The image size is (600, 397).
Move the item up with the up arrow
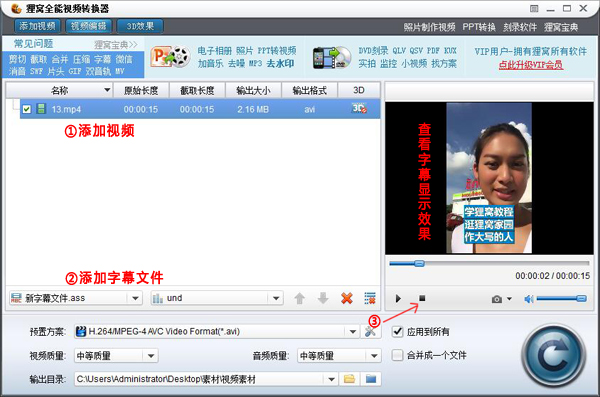click(x=300, y=298)
